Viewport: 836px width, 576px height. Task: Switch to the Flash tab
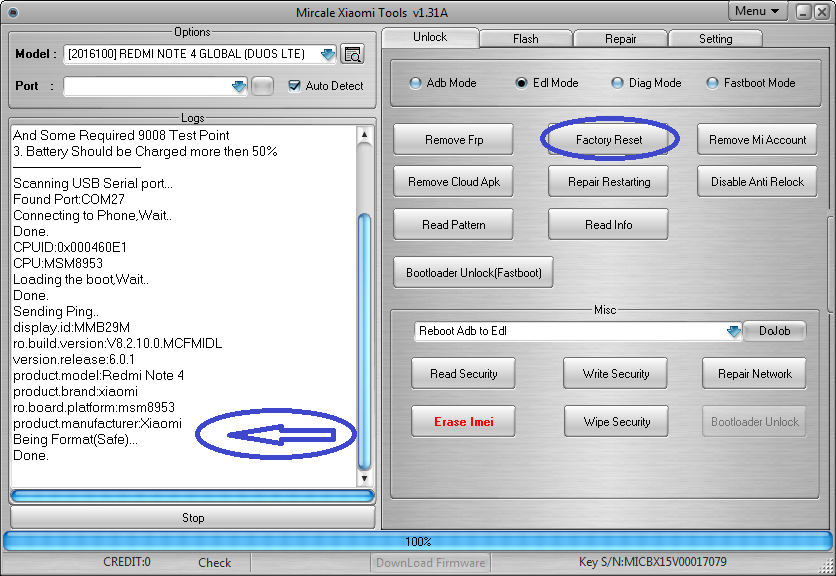click(526, 39)
